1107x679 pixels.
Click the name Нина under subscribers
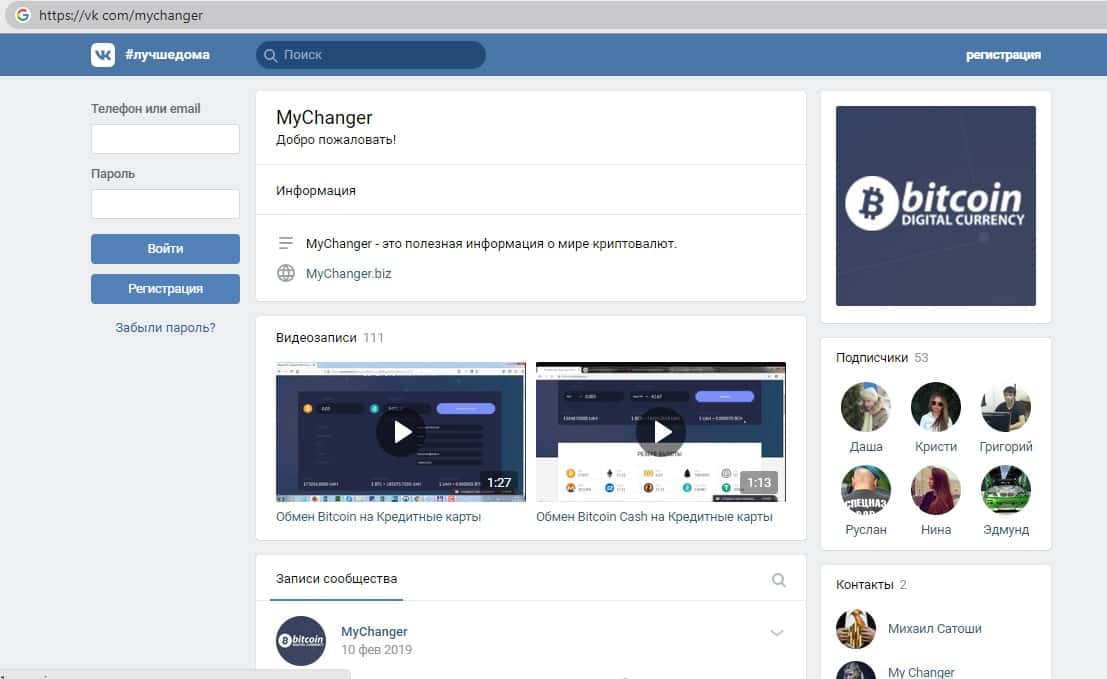[x=935, y=529]
